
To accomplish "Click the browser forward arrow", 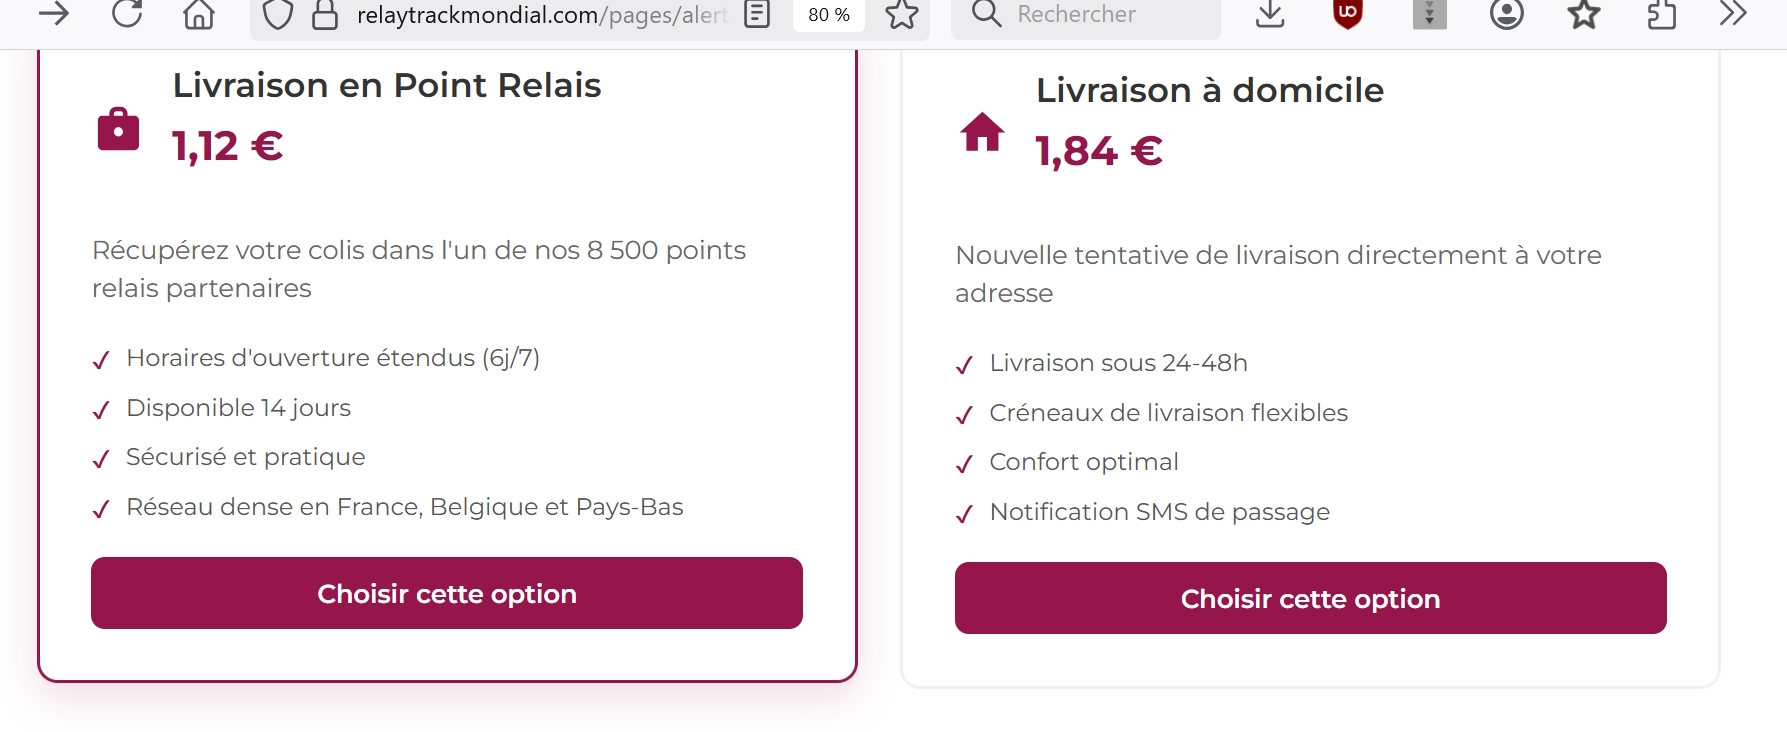I will coord(53,14).
